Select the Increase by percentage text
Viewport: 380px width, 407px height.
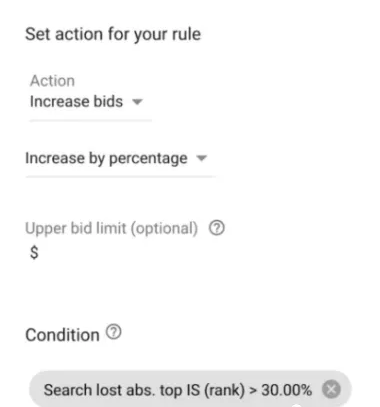[x=106, y=158]
